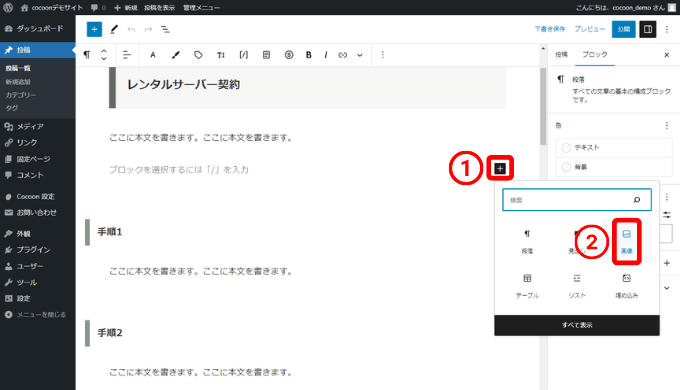
Task: Expand the collapsed sidebar panel chevron
Action: pos(667,288)
